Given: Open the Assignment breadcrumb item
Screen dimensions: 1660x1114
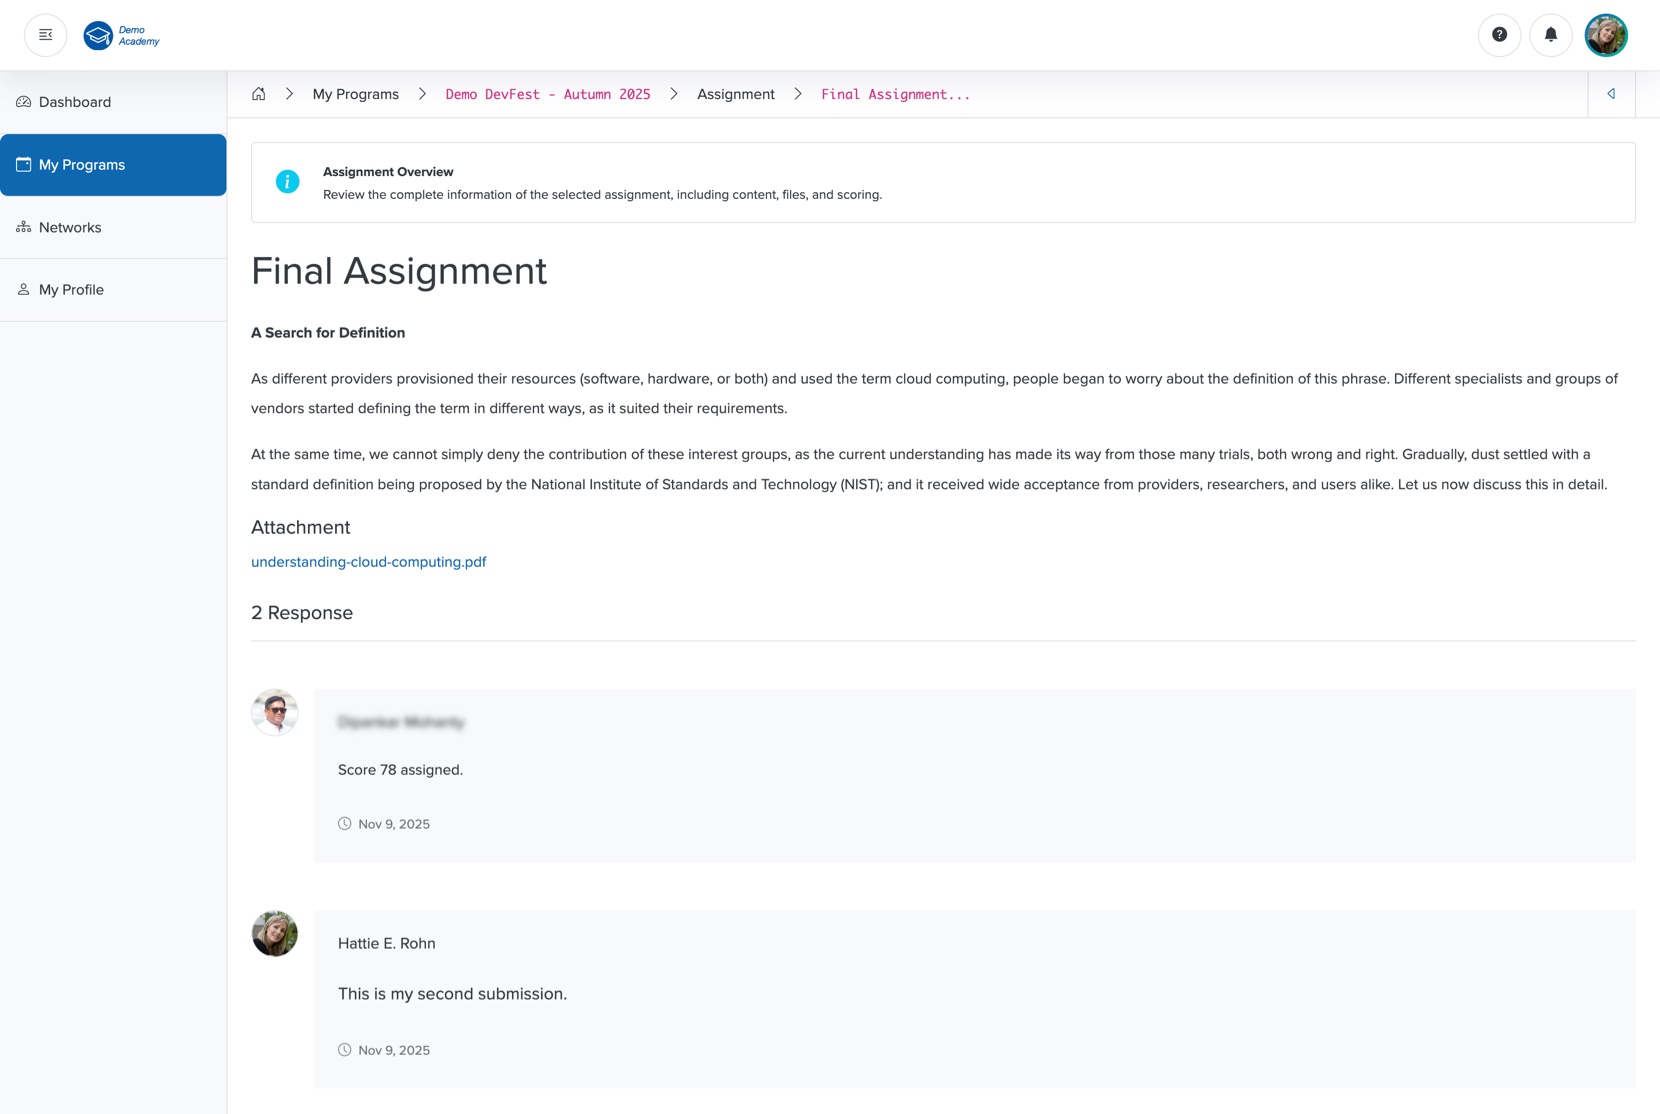Looking at the screenshot, I should pos(735,93).
